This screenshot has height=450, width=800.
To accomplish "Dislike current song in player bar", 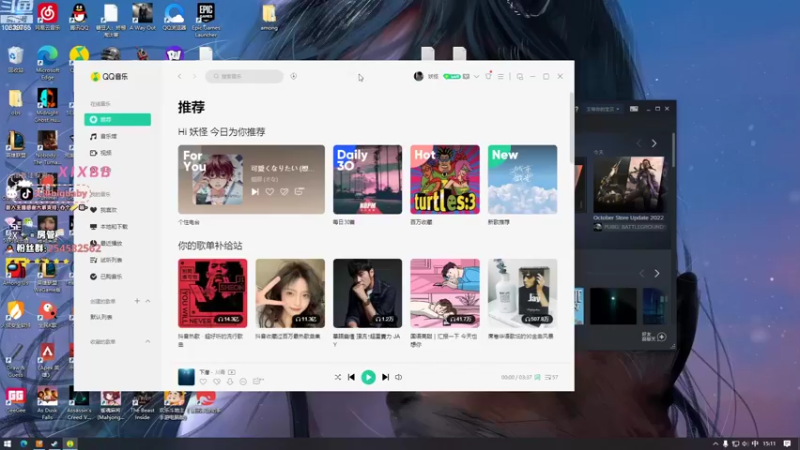I will coord(217,382).
